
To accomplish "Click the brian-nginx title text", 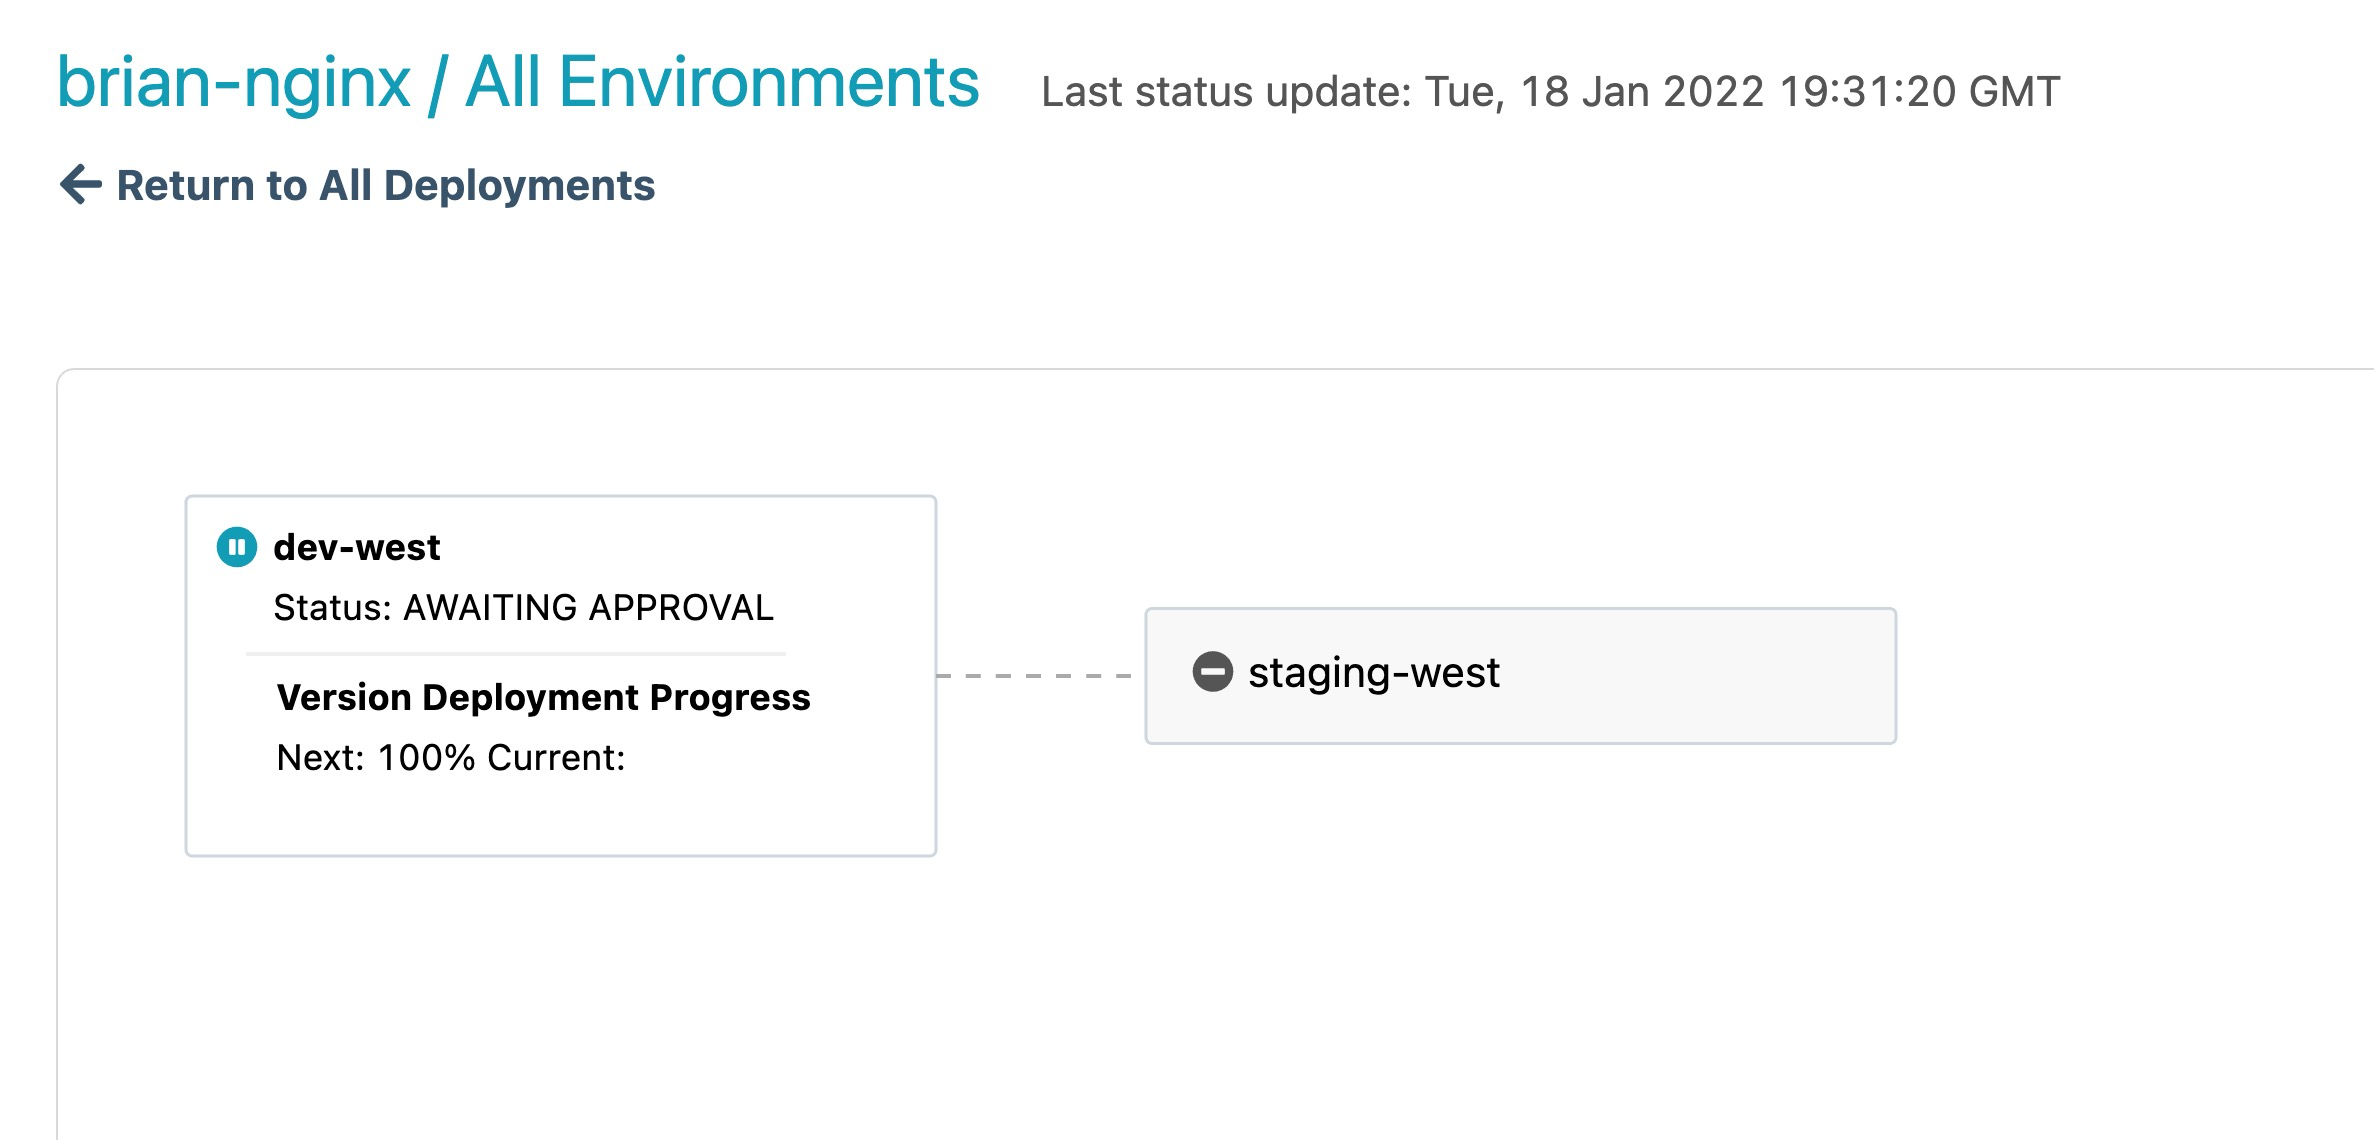I will pos(234,83).
